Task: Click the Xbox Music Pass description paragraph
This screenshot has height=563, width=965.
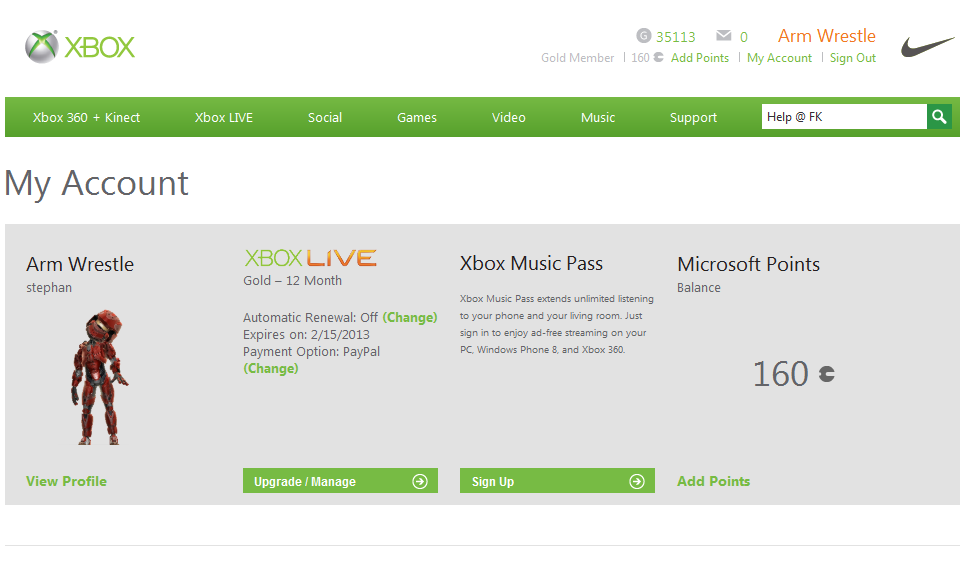Action: click(556, 324)
